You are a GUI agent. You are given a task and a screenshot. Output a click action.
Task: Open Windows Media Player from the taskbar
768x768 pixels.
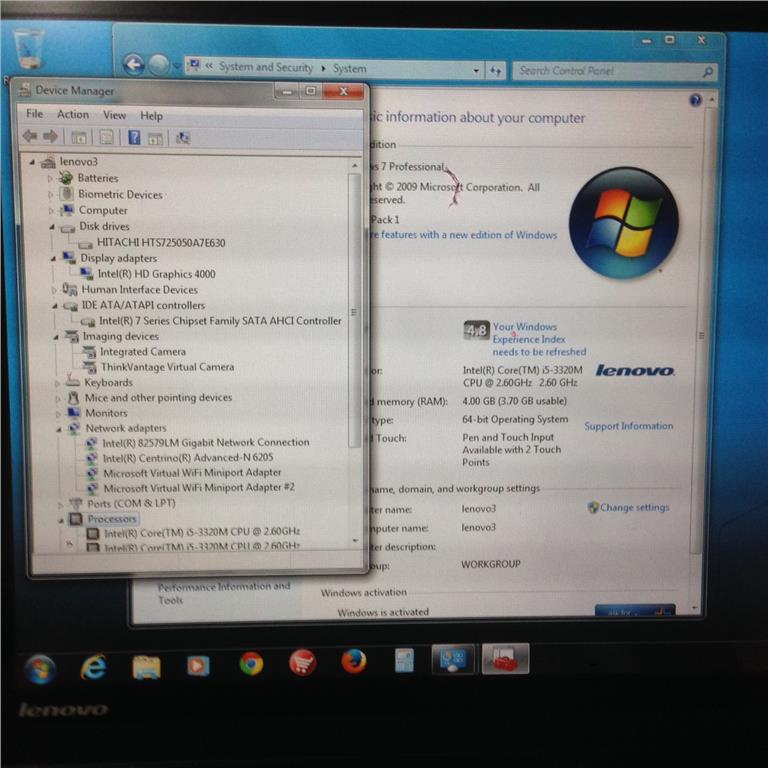[198, 666]
